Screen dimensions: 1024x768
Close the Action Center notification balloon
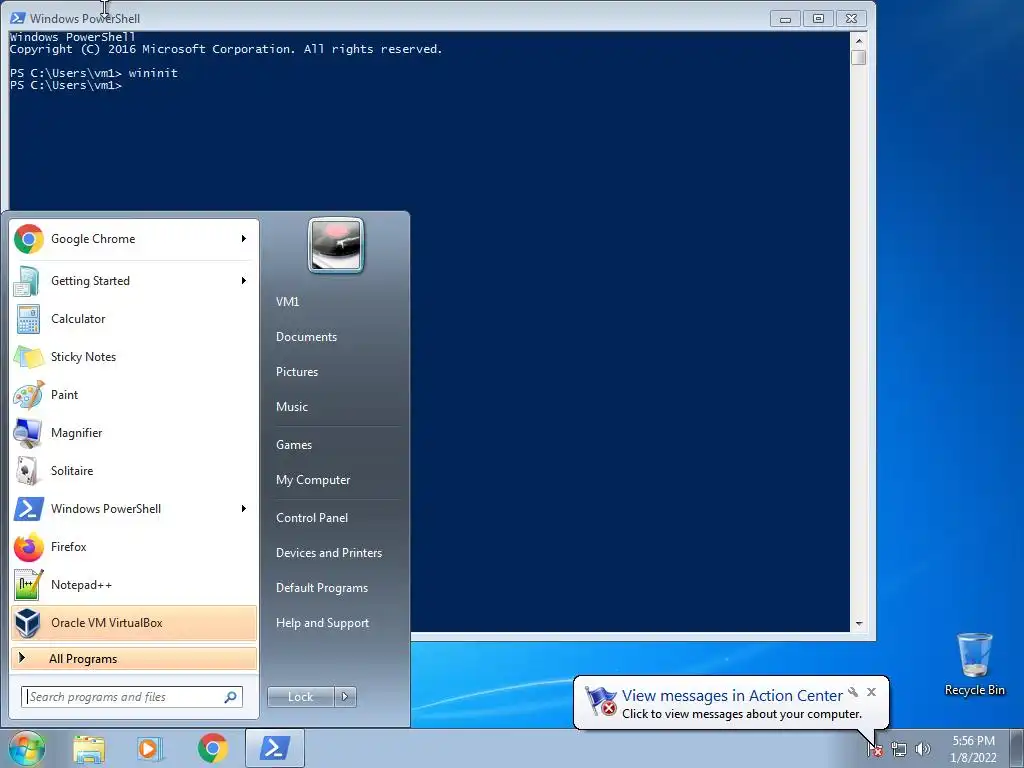point(871,692)
